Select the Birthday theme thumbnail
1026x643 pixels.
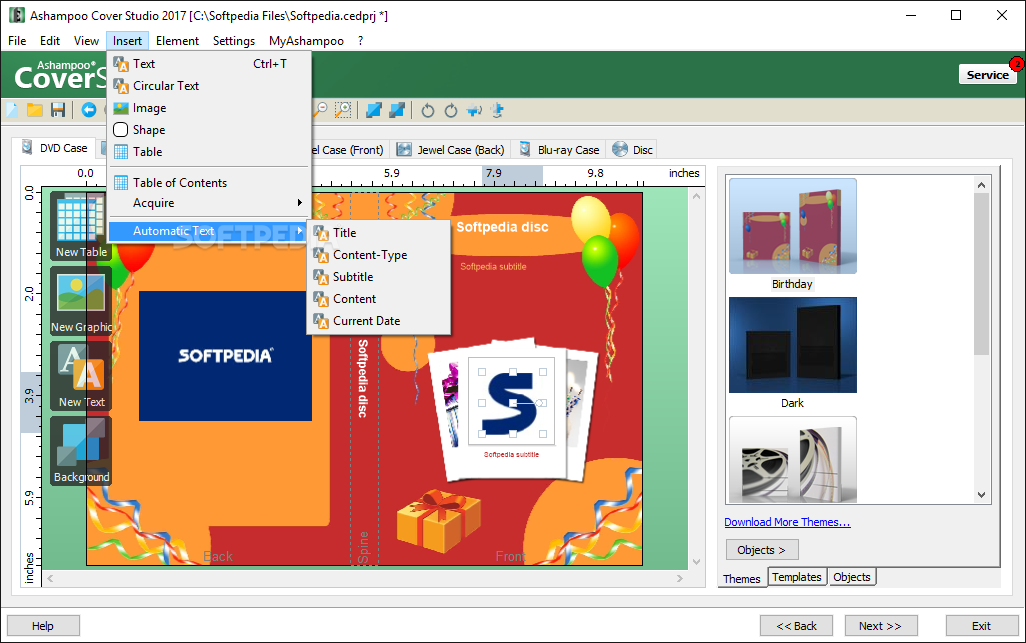pos(792,226)
